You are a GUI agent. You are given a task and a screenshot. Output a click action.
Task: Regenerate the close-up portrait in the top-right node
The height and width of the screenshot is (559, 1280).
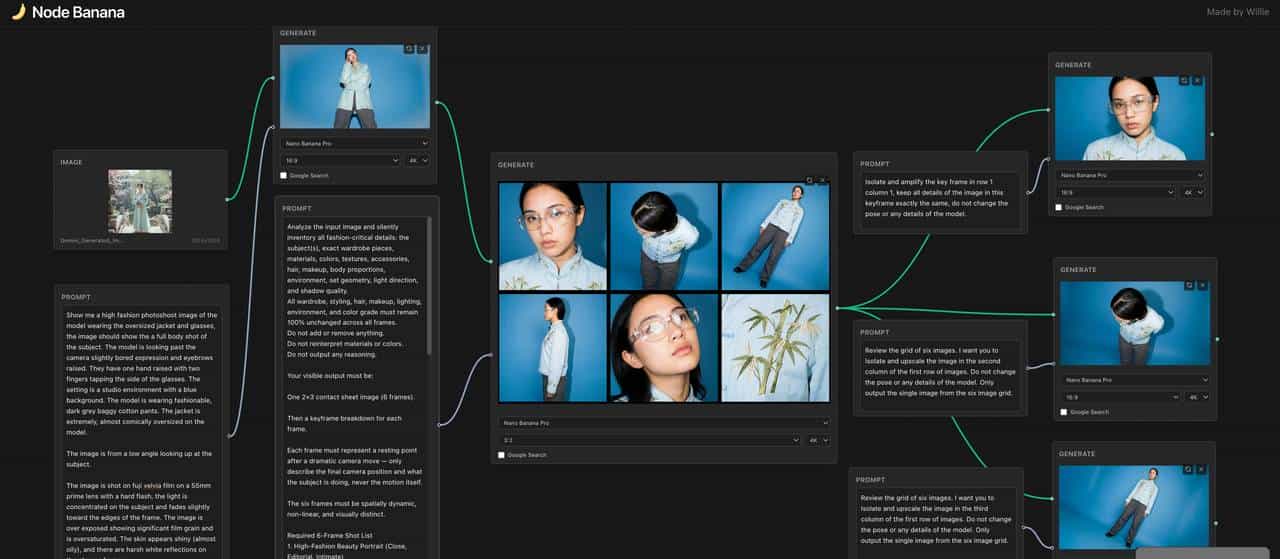pos(1184,80)
